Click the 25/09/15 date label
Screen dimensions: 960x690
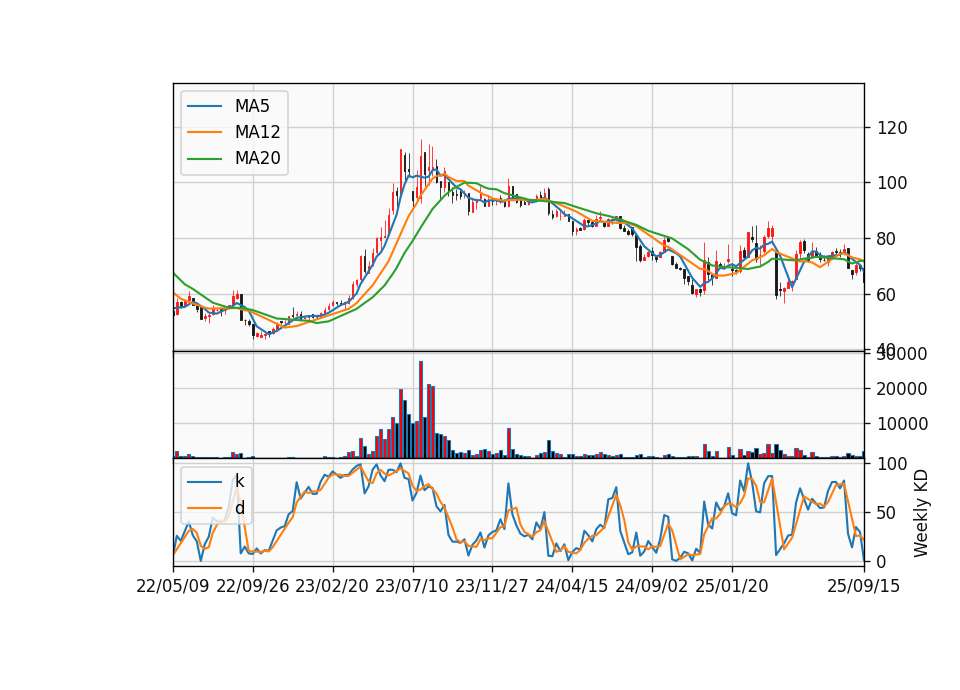tap(864, 586)
